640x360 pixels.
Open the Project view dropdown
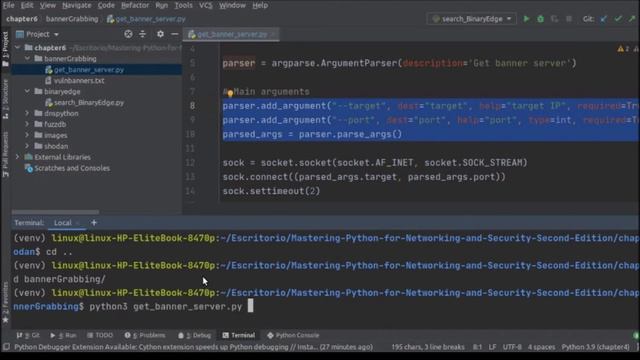[x=38, y=34]
